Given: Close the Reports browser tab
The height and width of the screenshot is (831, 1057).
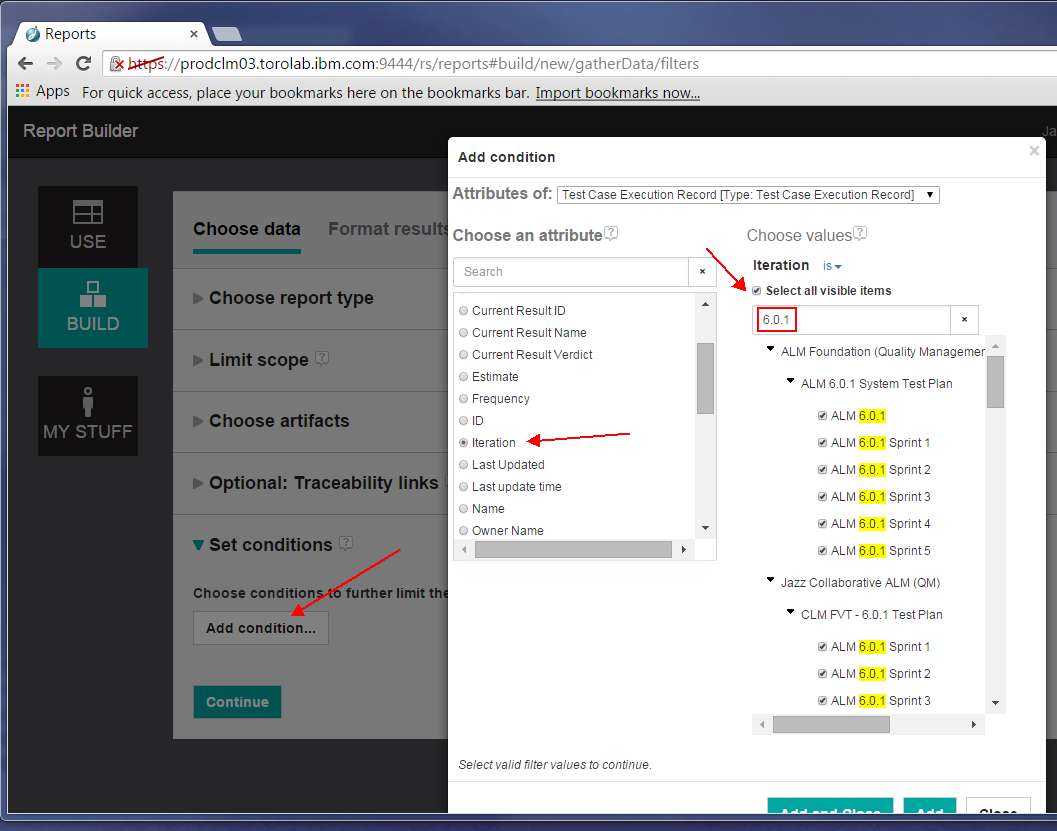Looking at the screenshot, I should point(193,34).
